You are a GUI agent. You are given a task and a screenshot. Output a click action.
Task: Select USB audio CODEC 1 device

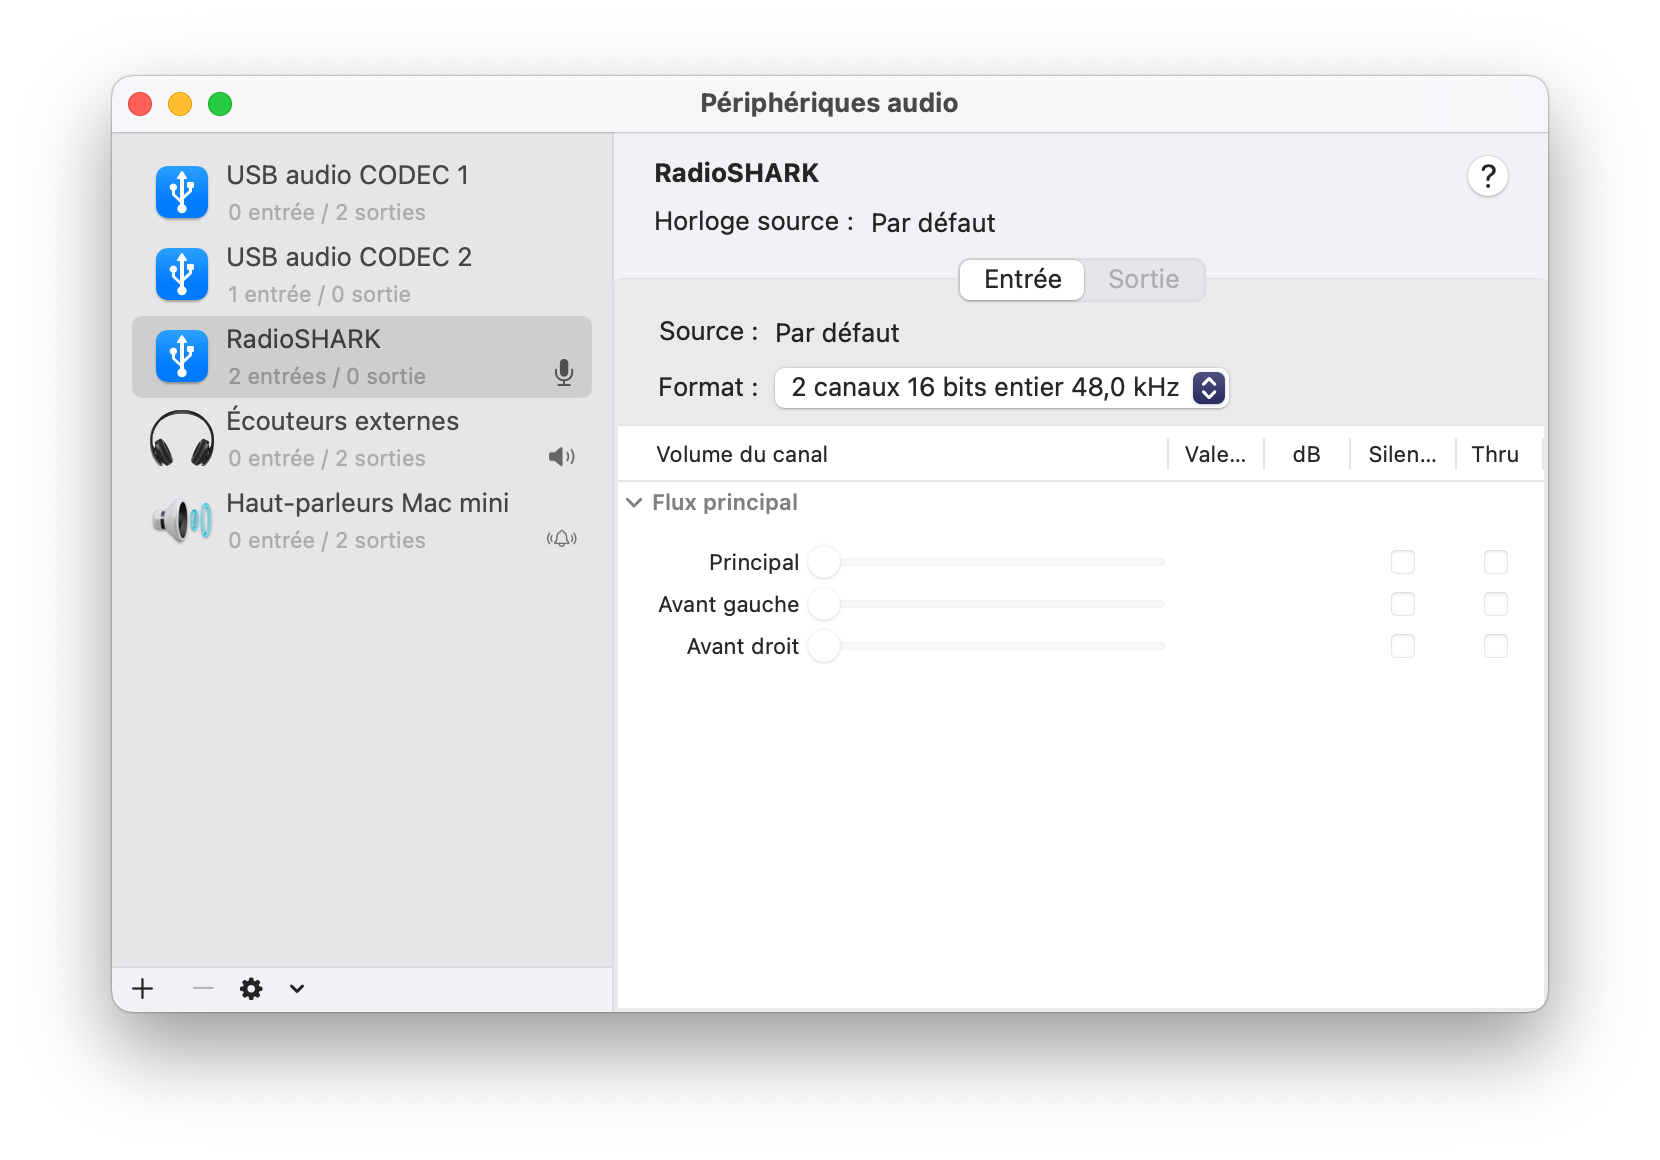362,193
